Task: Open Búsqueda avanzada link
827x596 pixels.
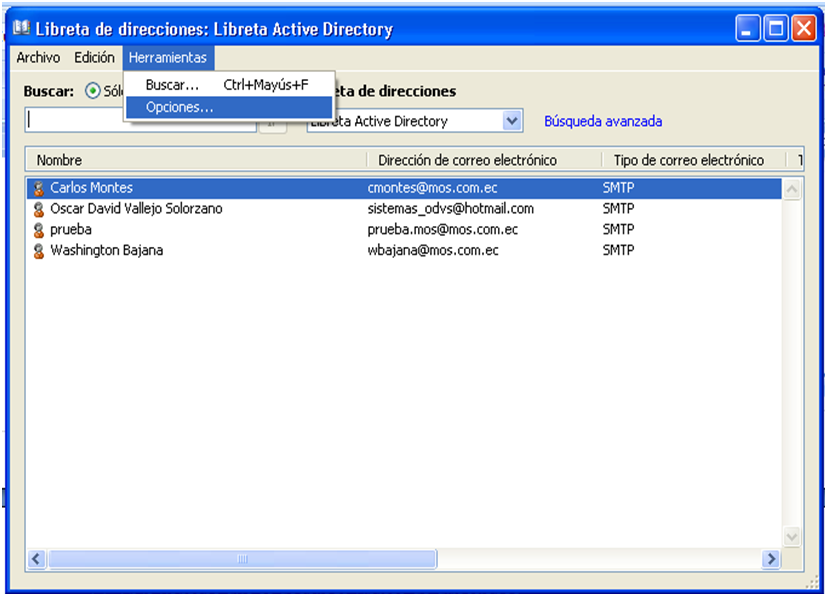Action: click(x=603, y=121)
